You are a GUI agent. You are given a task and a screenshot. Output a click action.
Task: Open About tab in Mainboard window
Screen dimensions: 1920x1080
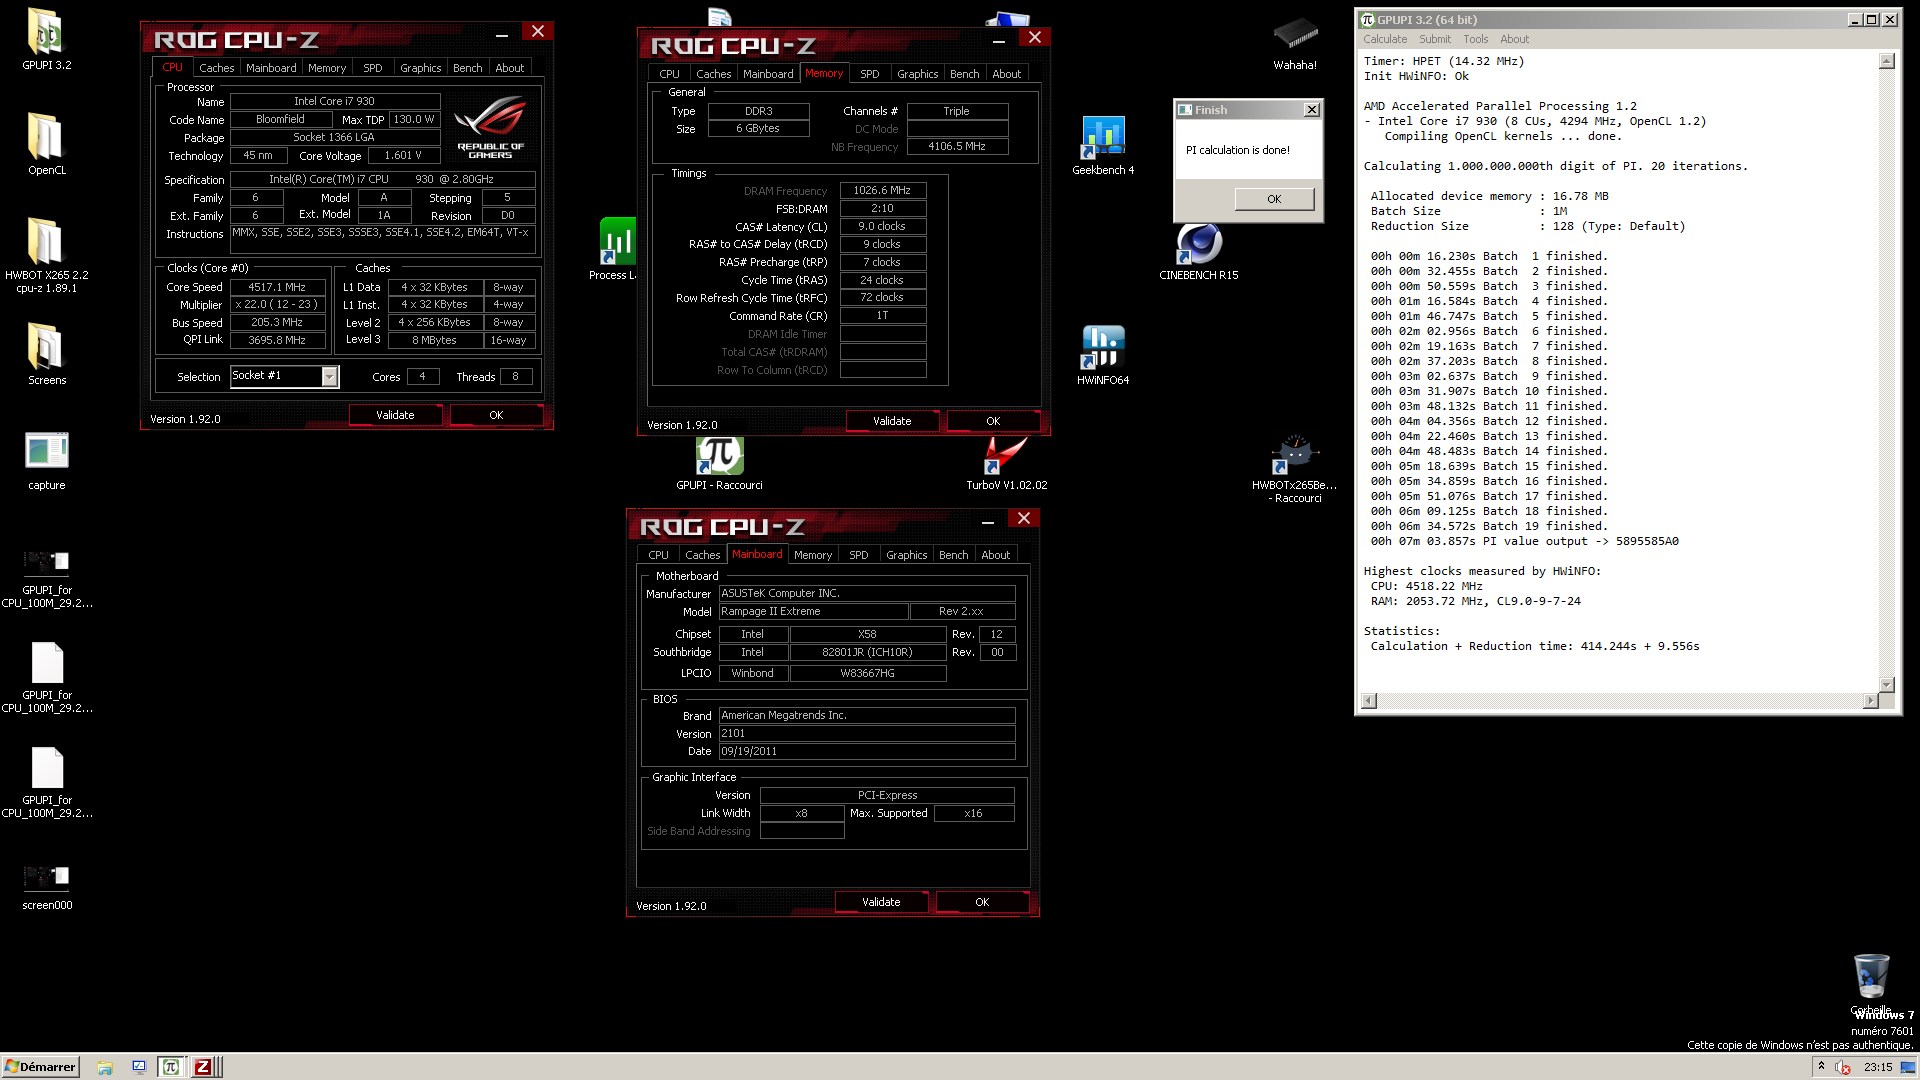coord(996,555)
